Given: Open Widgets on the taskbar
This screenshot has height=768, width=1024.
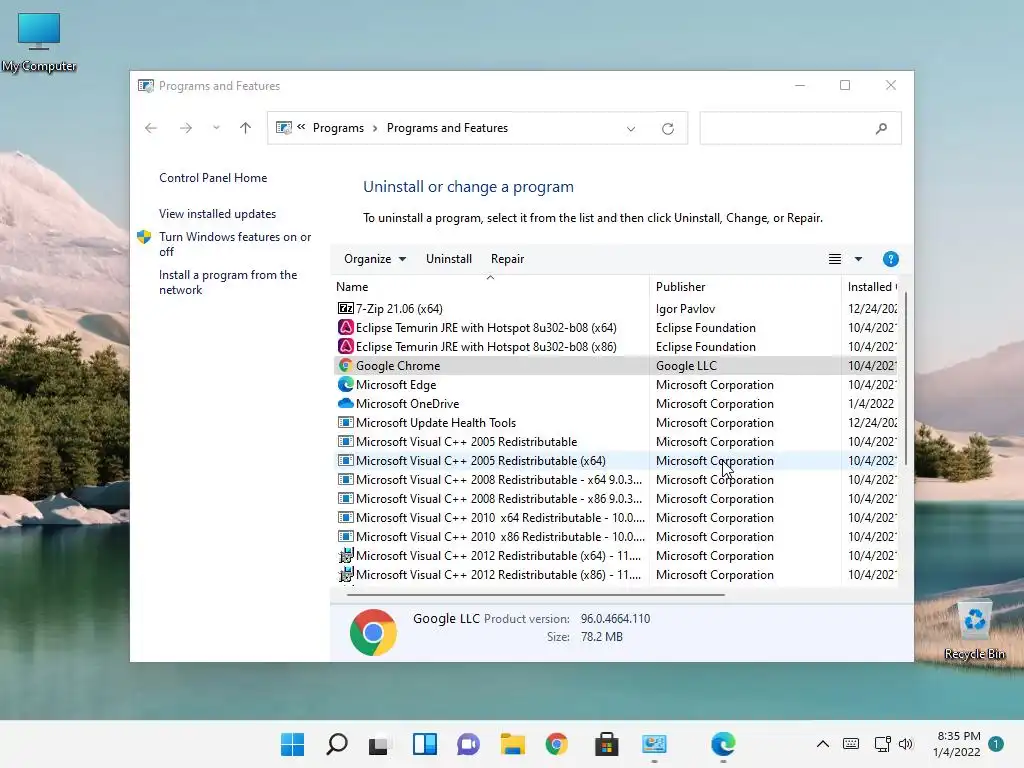Looking at the screenshot, I should 424,744.
